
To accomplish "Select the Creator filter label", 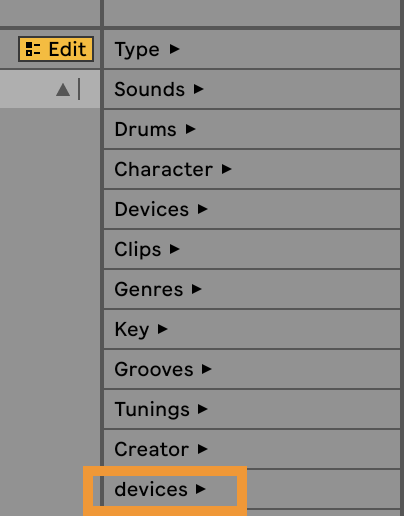I will tap(152, 449).
